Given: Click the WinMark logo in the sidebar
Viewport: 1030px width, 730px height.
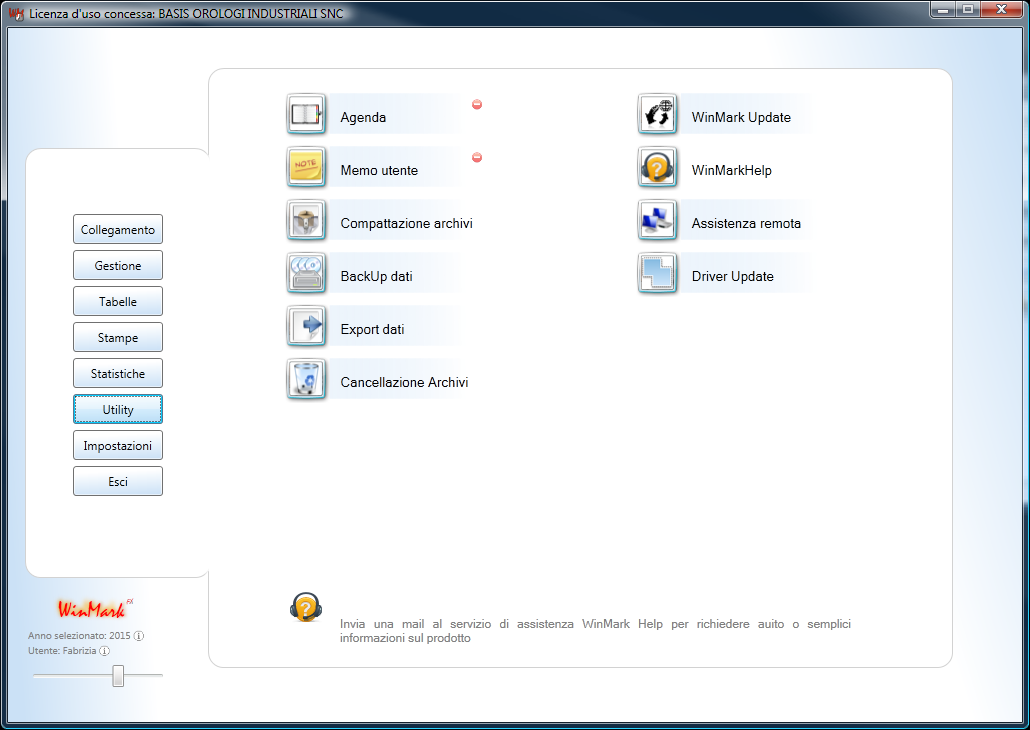Looking at the screenshot, I should tap(95, 608).
